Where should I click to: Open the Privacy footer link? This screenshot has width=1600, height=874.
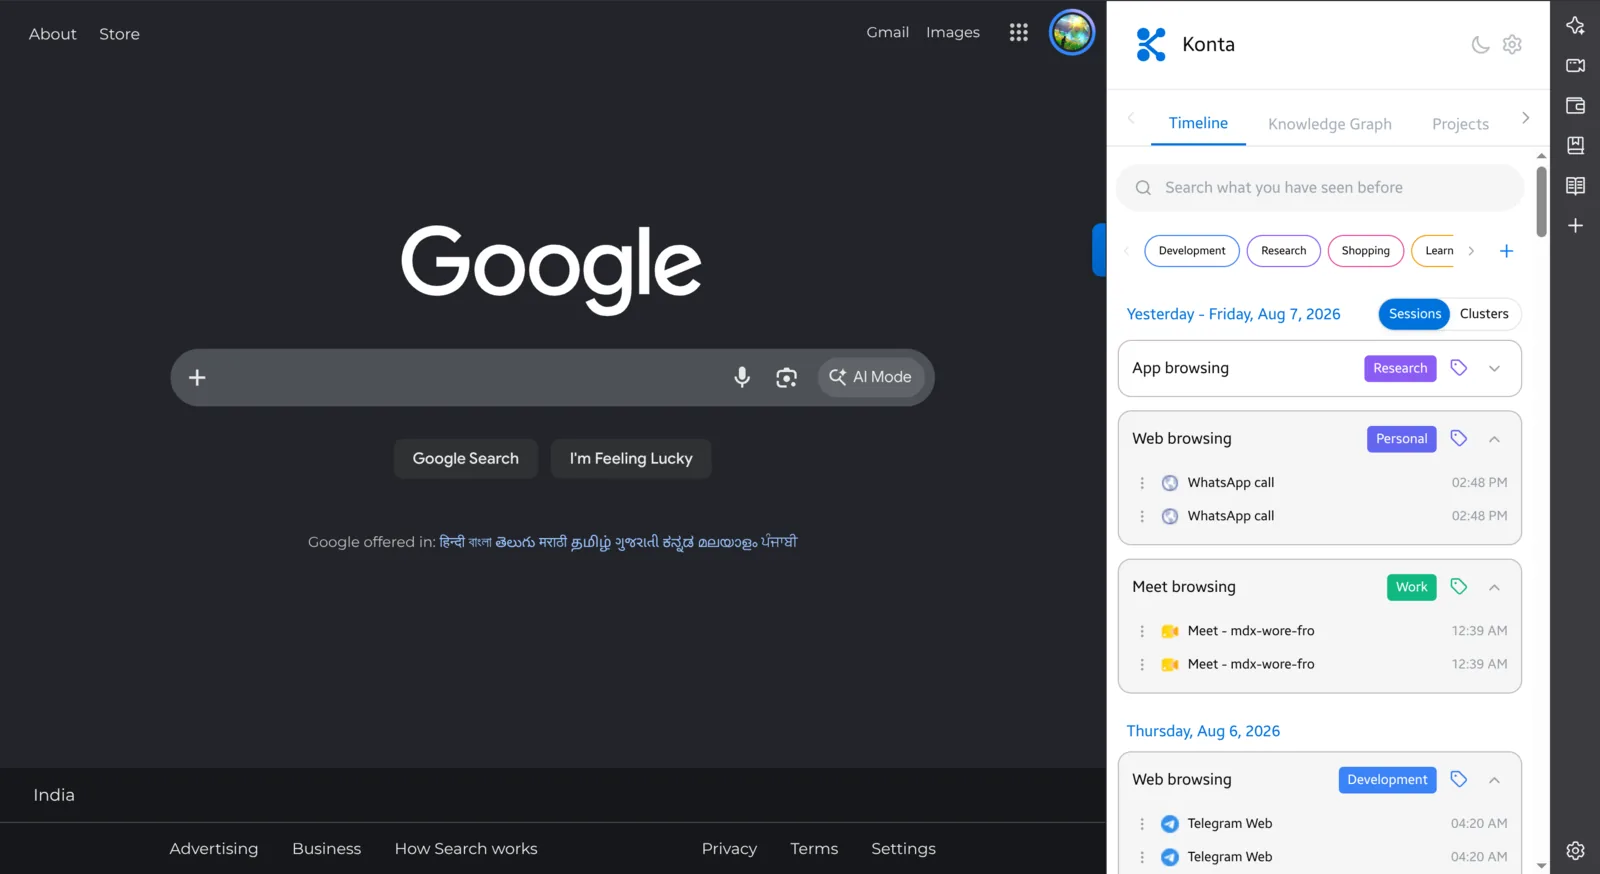click(x=729, y=848)
